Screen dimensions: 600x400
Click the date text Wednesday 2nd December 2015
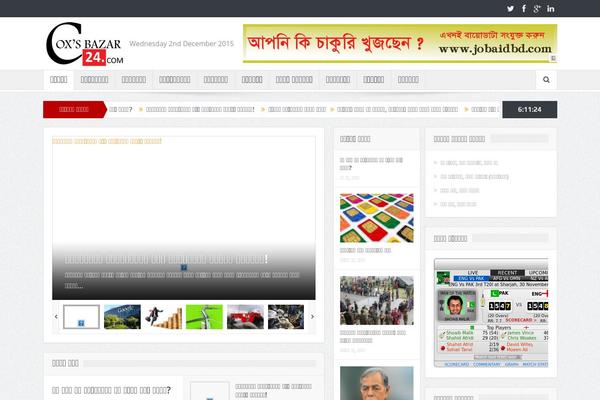[181, 44]
